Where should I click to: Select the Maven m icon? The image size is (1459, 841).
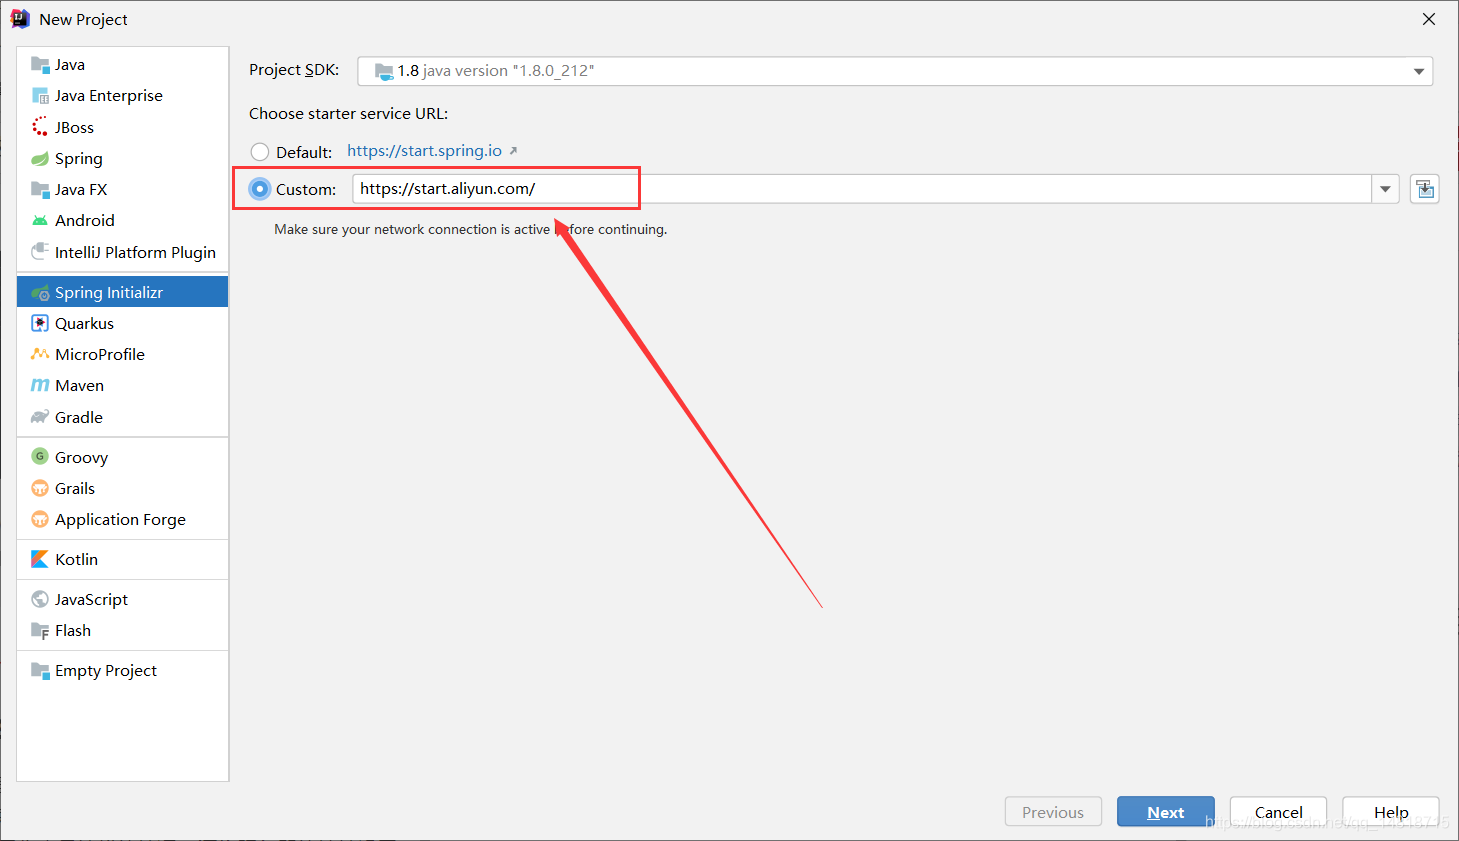coord(40,385)
